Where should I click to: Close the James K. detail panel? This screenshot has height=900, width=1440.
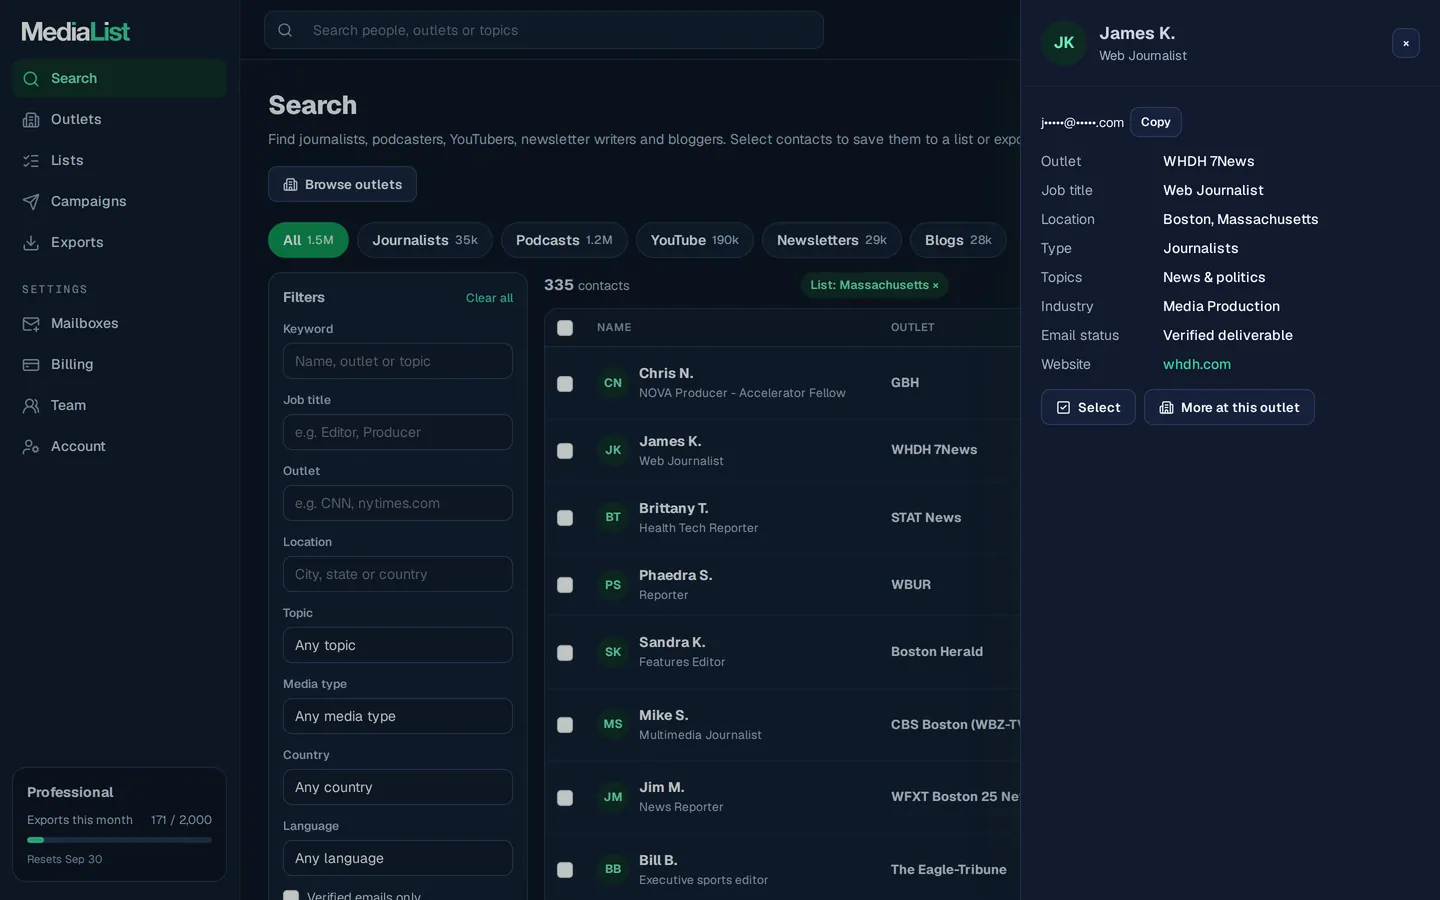1405,43
